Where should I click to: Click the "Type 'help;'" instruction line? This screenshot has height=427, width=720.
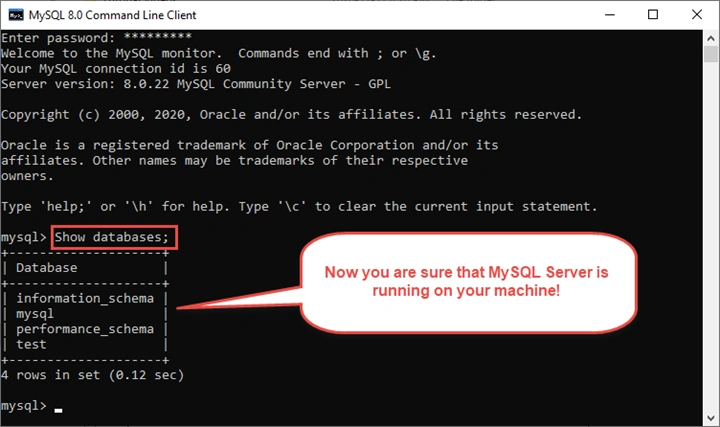pyautogui.click(x=299, y=207)
